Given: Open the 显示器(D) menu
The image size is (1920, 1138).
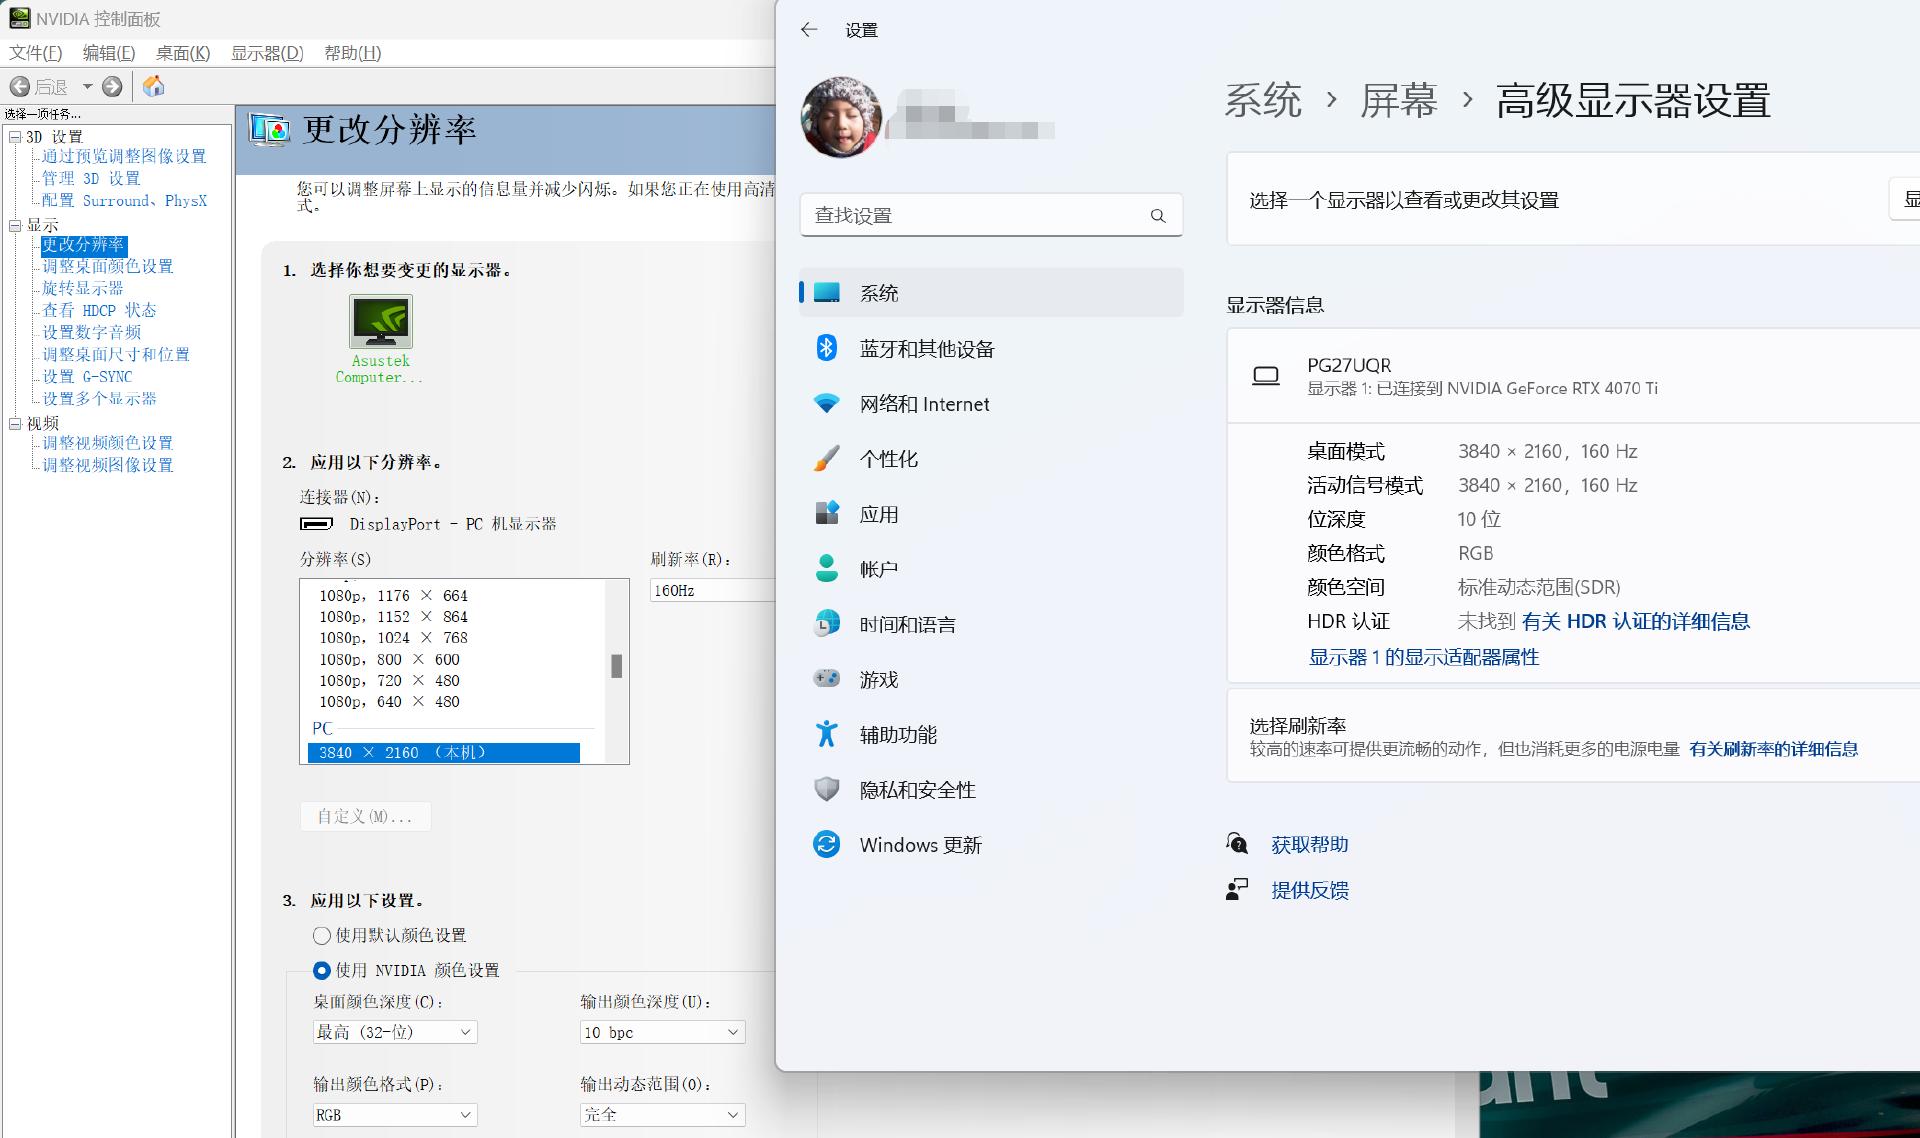Looking at the screenshot, I should 267,53.
